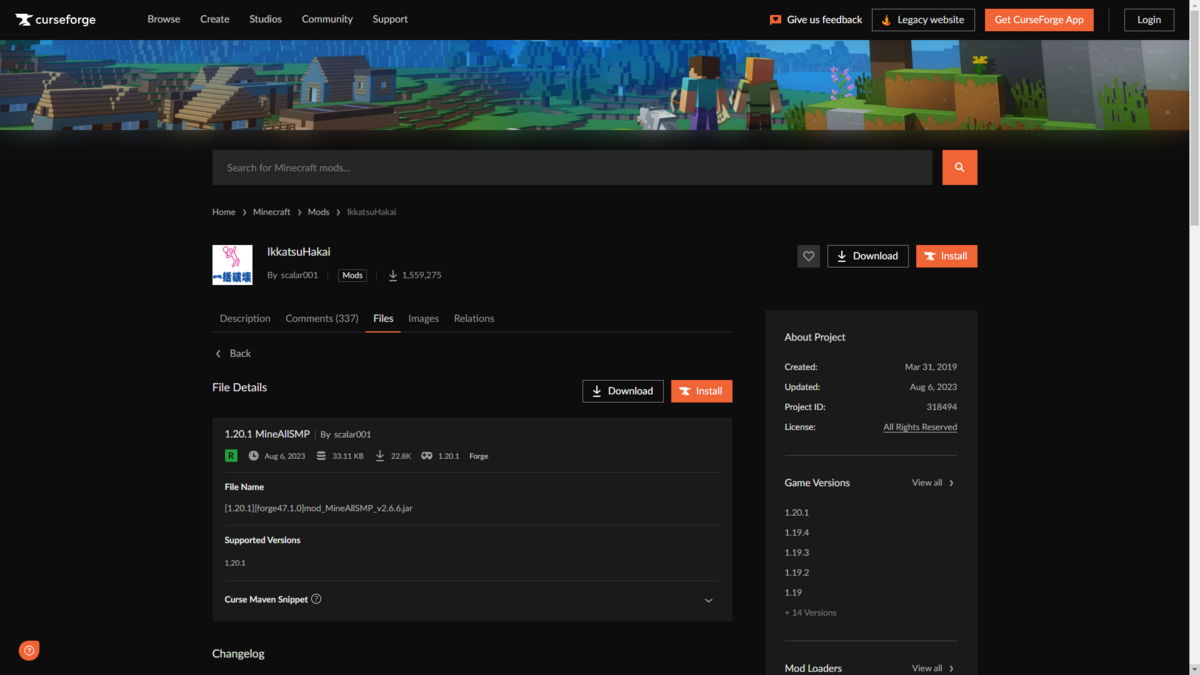The width and height of the screenshot is (1200, 675).
Task: Select the Files tab
Action: [x=383, y=318]
